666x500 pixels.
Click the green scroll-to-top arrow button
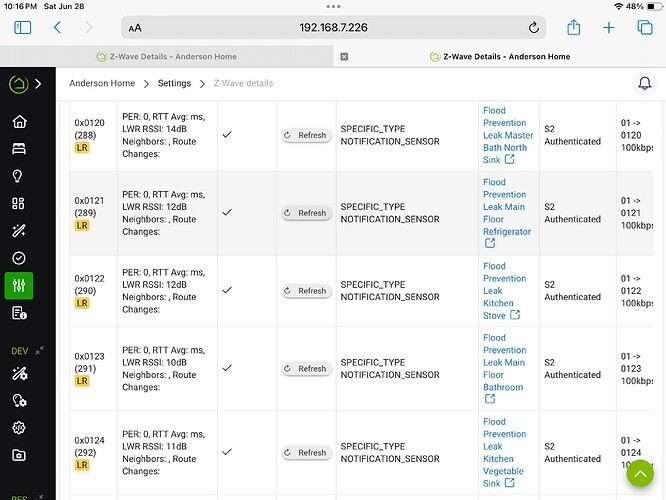640,473
